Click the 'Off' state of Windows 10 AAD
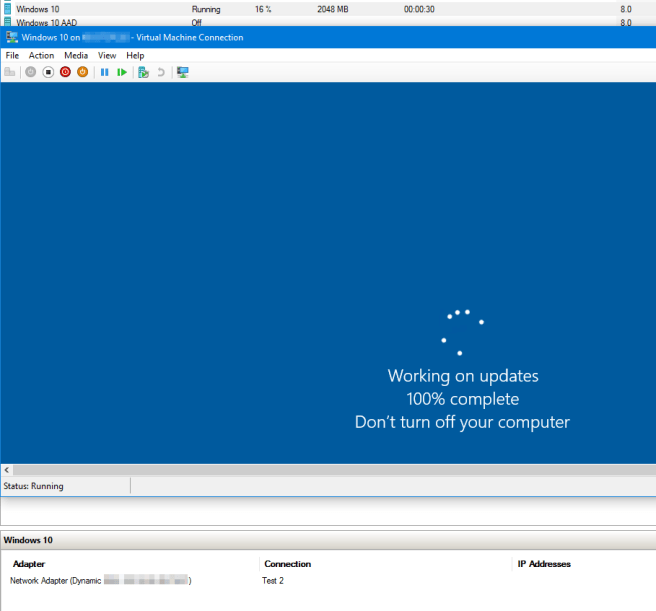The width and height of the screenshot is (656, 611). 197,22
